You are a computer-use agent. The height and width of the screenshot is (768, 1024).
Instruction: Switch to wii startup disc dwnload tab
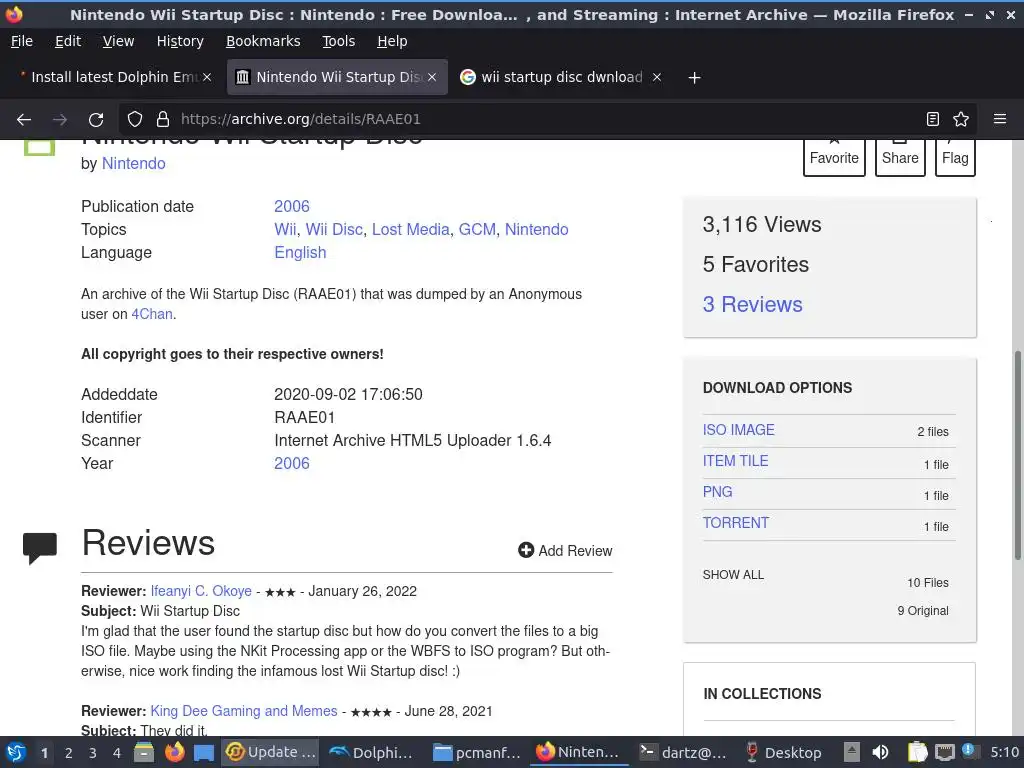562,77
